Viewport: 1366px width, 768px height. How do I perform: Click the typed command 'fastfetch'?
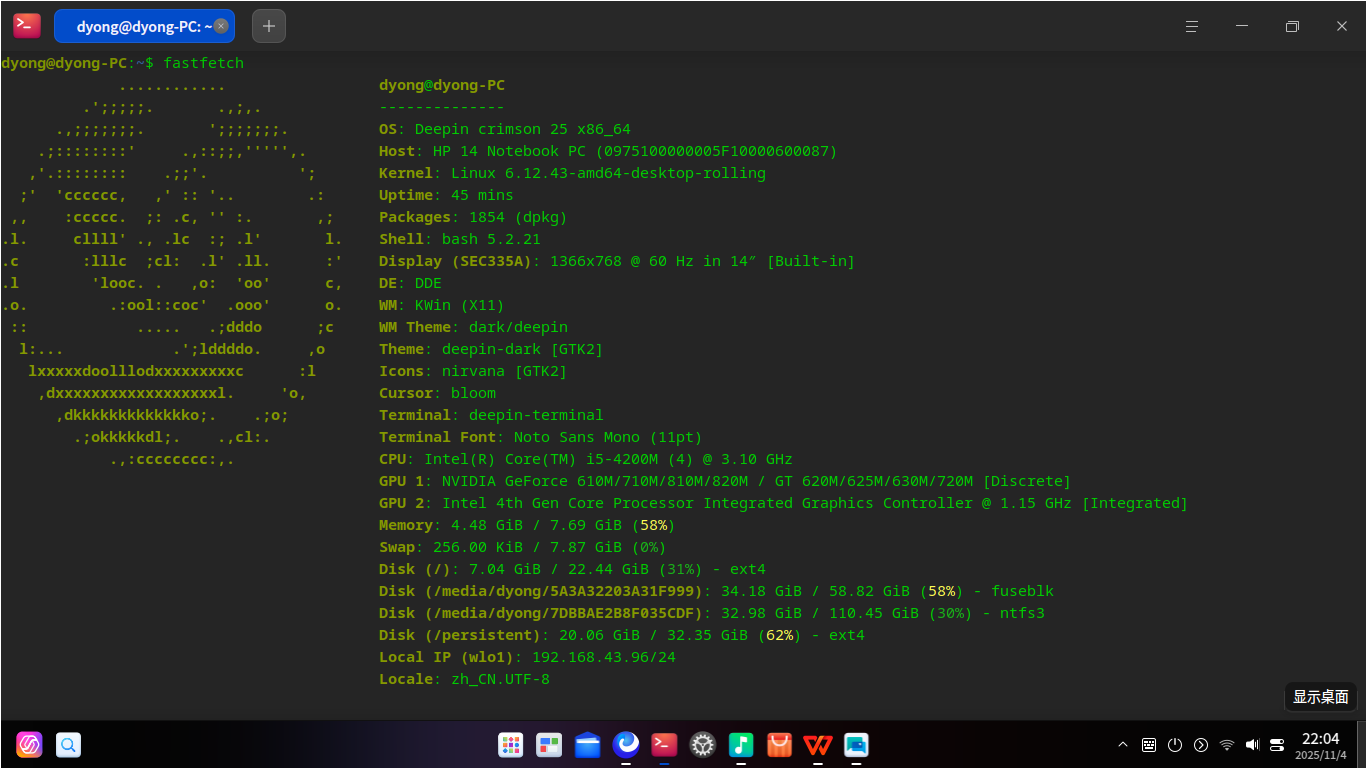coord(203,63)
